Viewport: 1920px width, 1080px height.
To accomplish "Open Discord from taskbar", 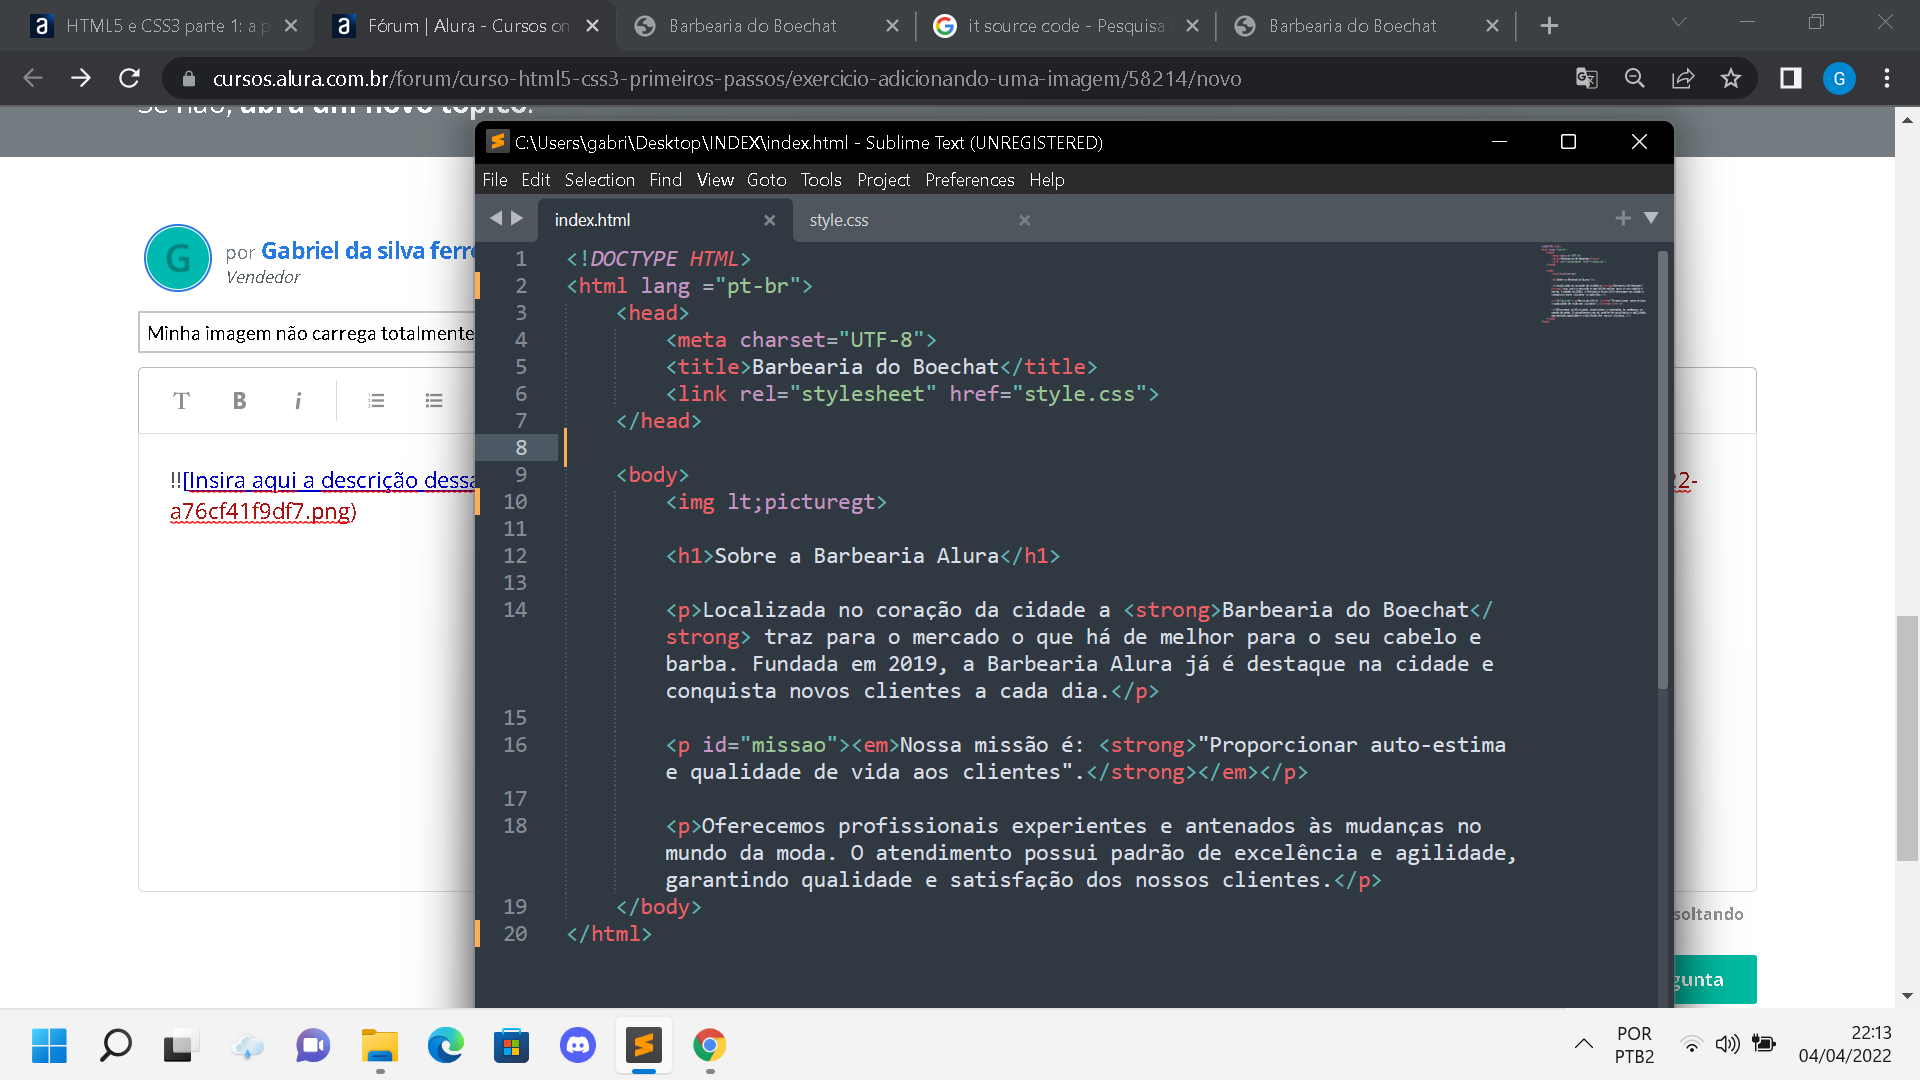I will [x=578, y=1046].
